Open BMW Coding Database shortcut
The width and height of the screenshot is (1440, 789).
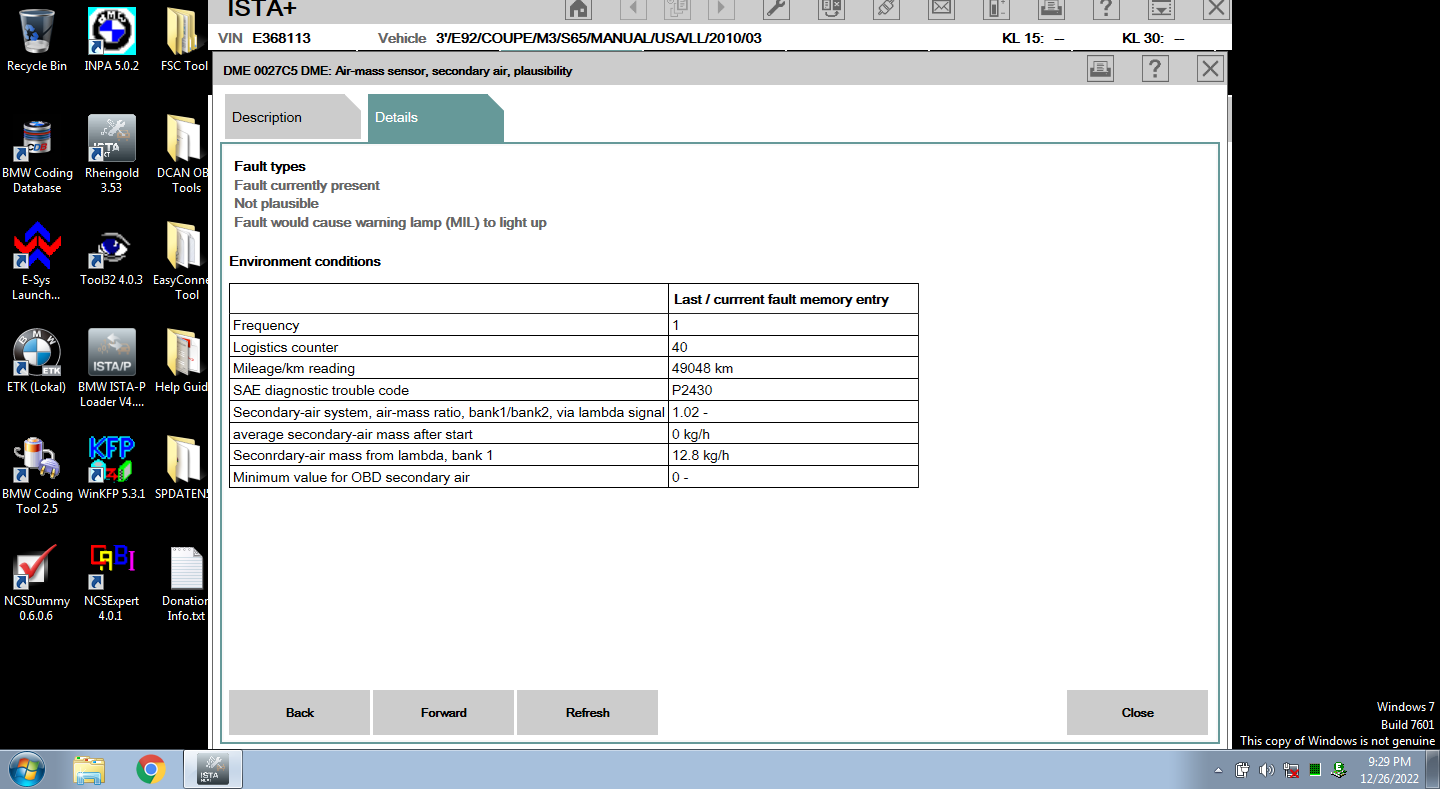37,155
